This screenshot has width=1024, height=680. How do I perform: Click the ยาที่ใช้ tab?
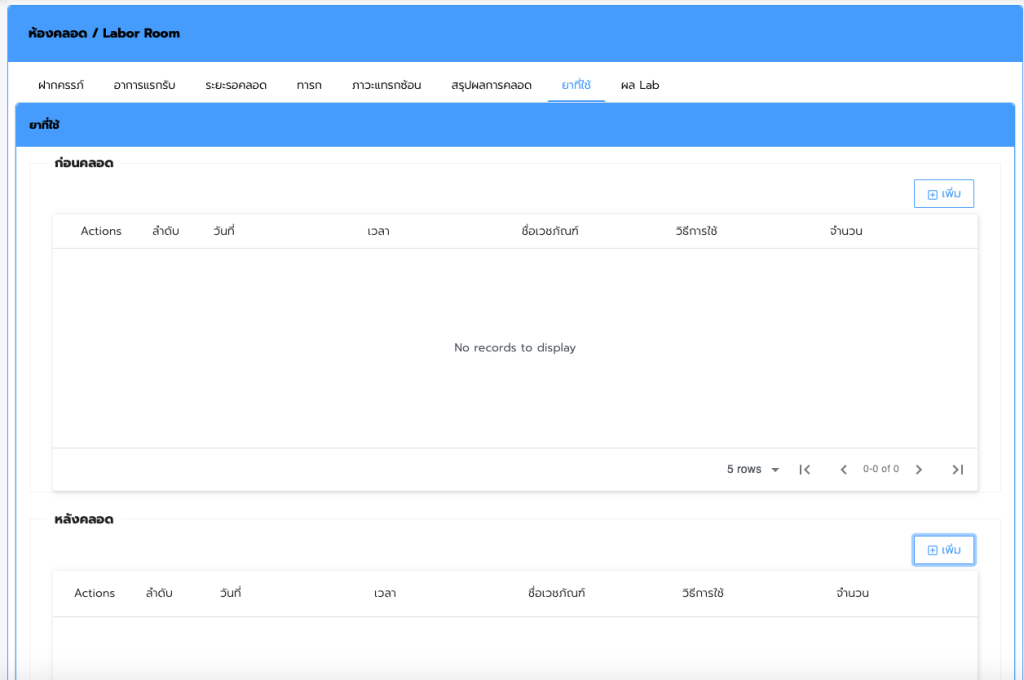[x=576, y=85]
